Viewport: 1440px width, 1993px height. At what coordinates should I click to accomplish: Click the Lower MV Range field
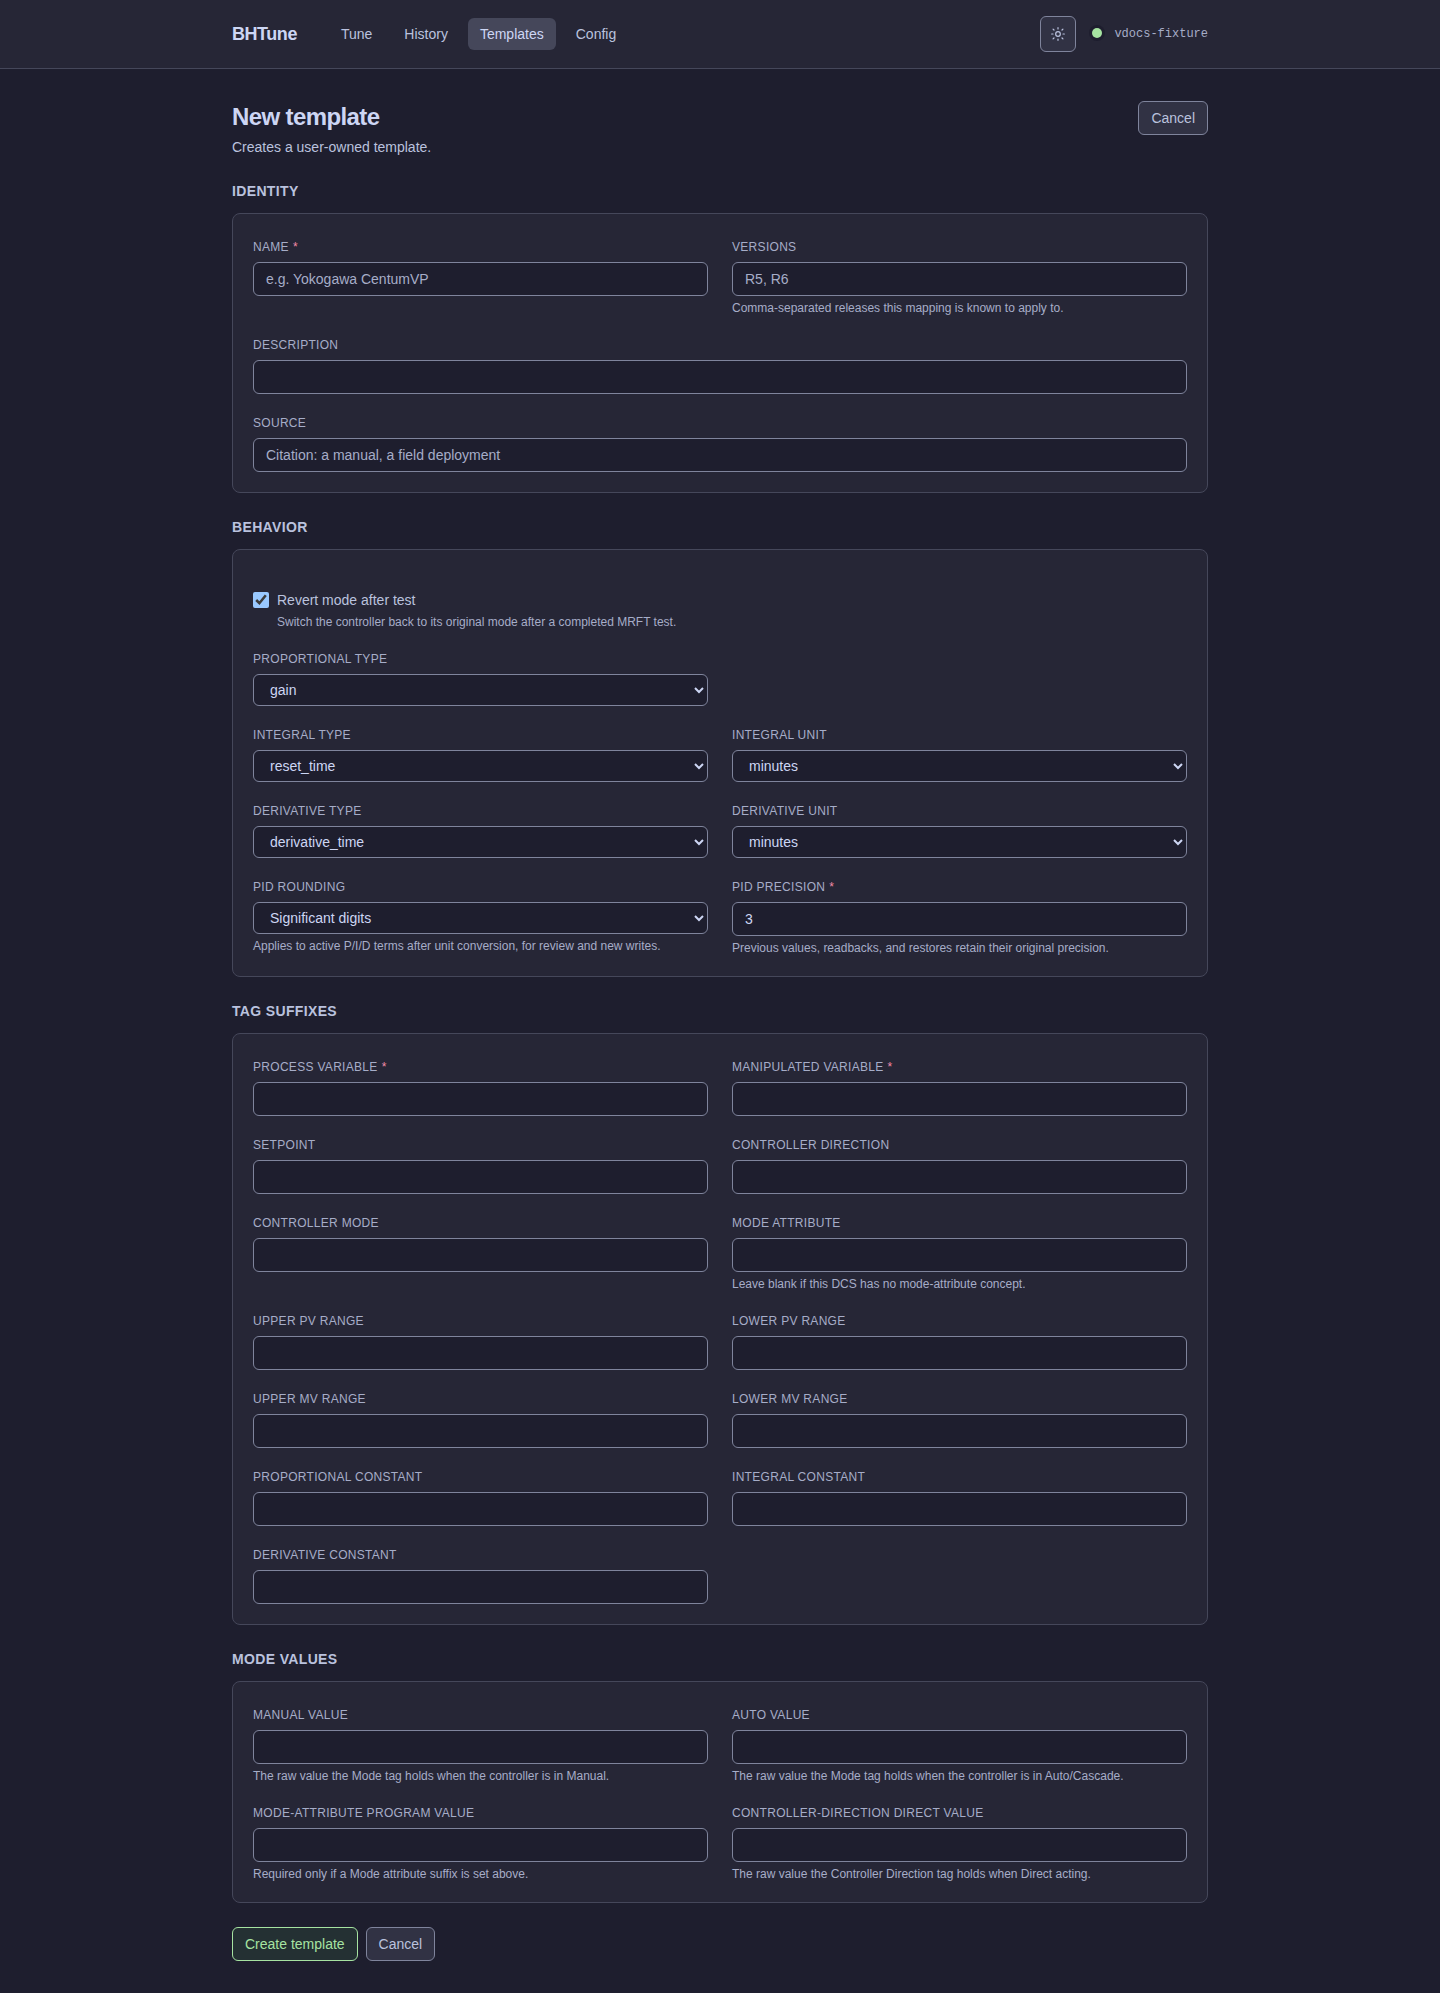coord(959,1431)
